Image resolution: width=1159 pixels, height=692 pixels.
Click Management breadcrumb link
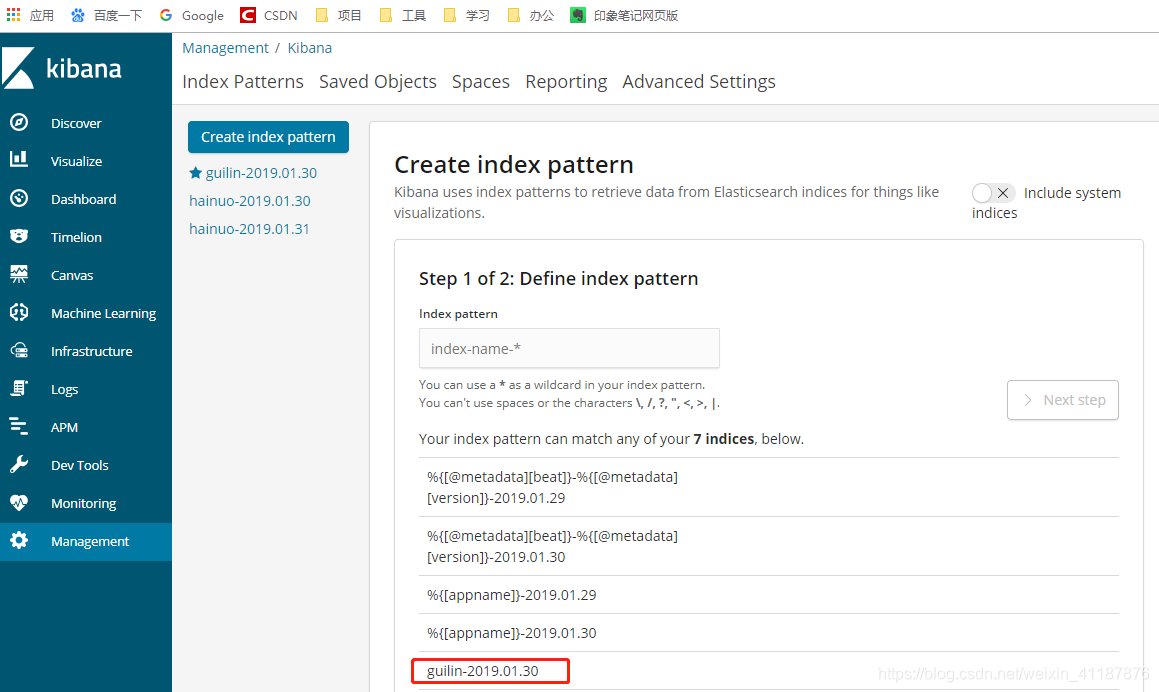(225, 47)
